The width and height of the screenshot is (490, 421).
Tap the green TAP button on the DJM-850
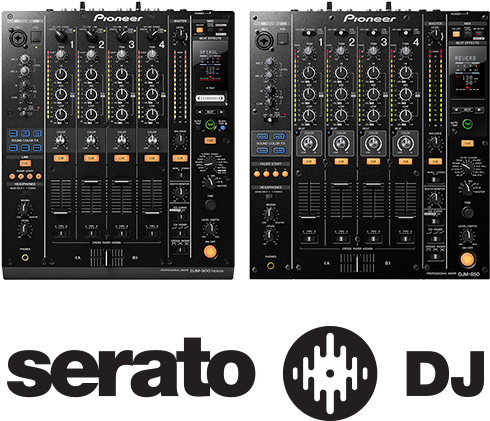point(467,124)
